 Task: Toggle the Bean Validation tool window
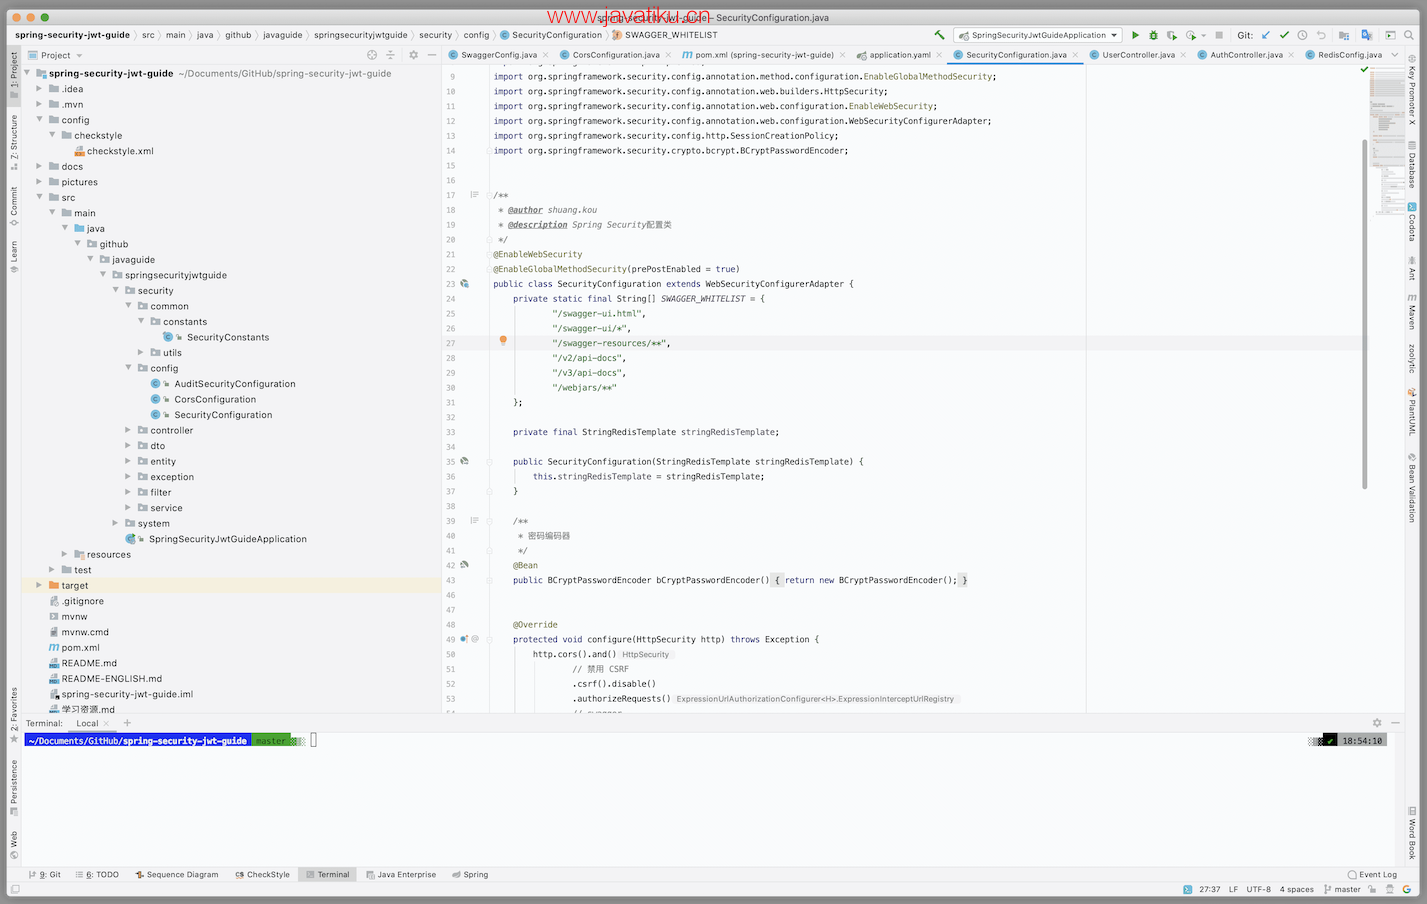point(1412,489)
